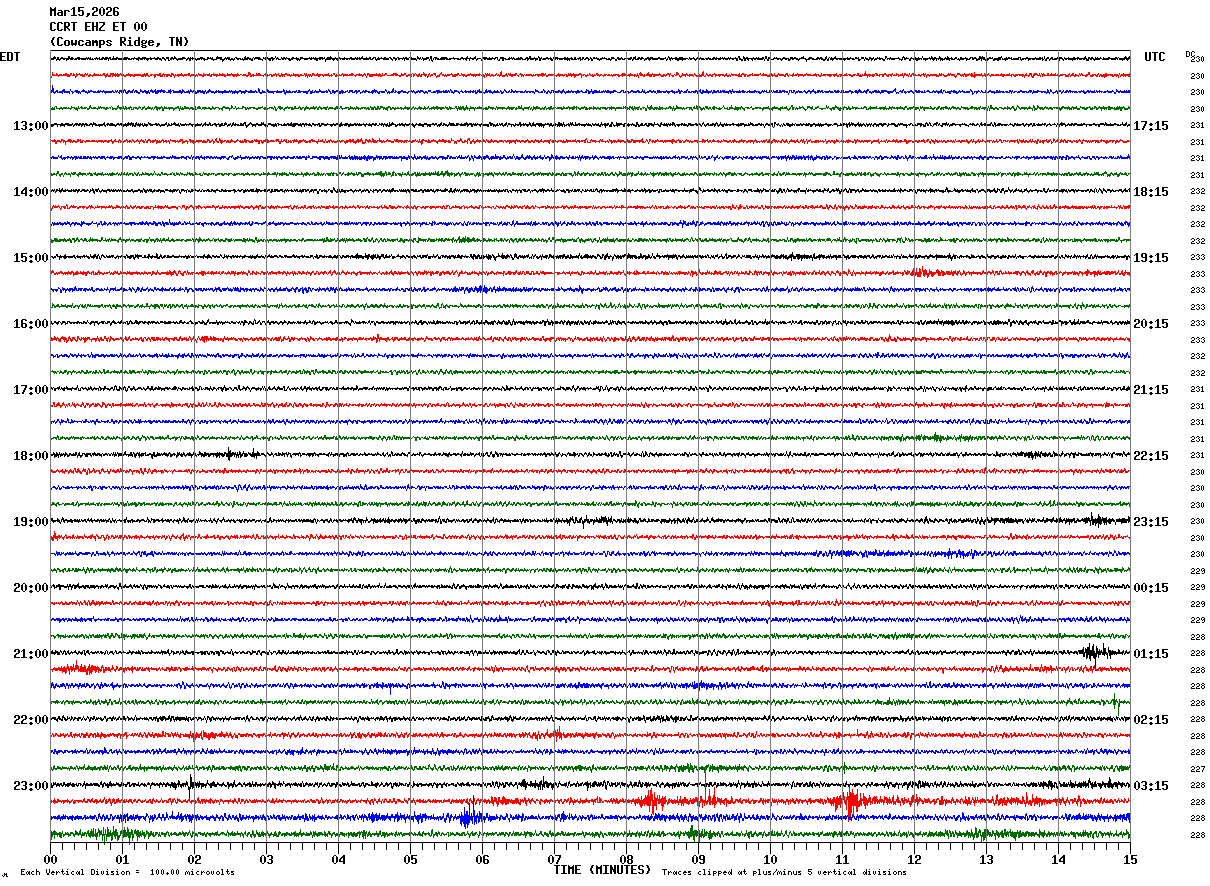
Task: Click the "05" minute tick label
Action: point(411,859)
